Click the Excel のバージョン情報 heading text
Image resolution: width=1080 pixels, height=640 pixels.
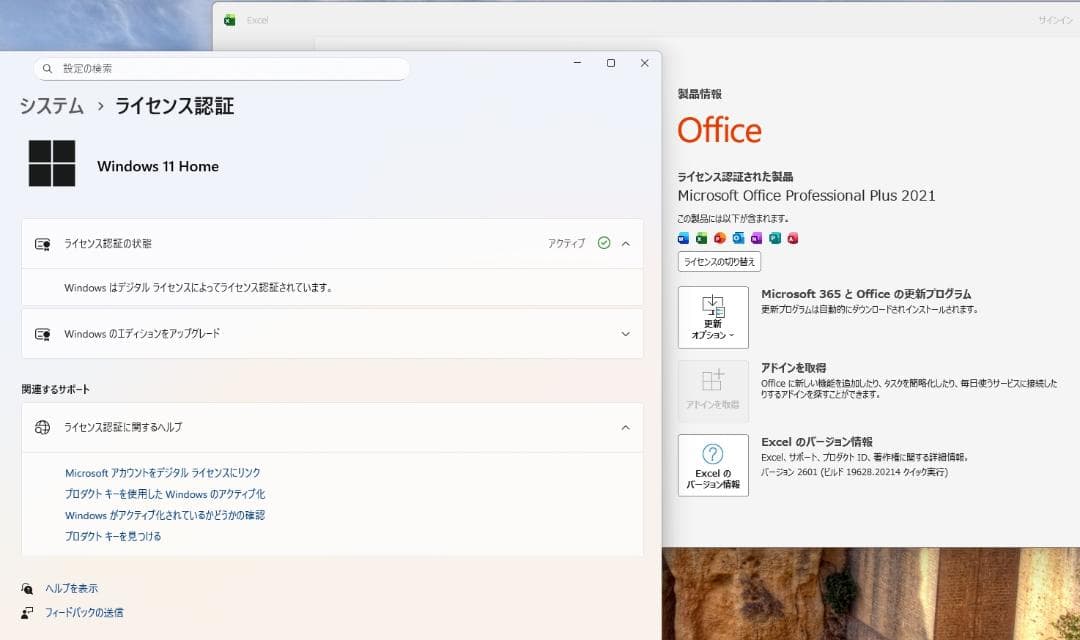[x=816, y=442]
